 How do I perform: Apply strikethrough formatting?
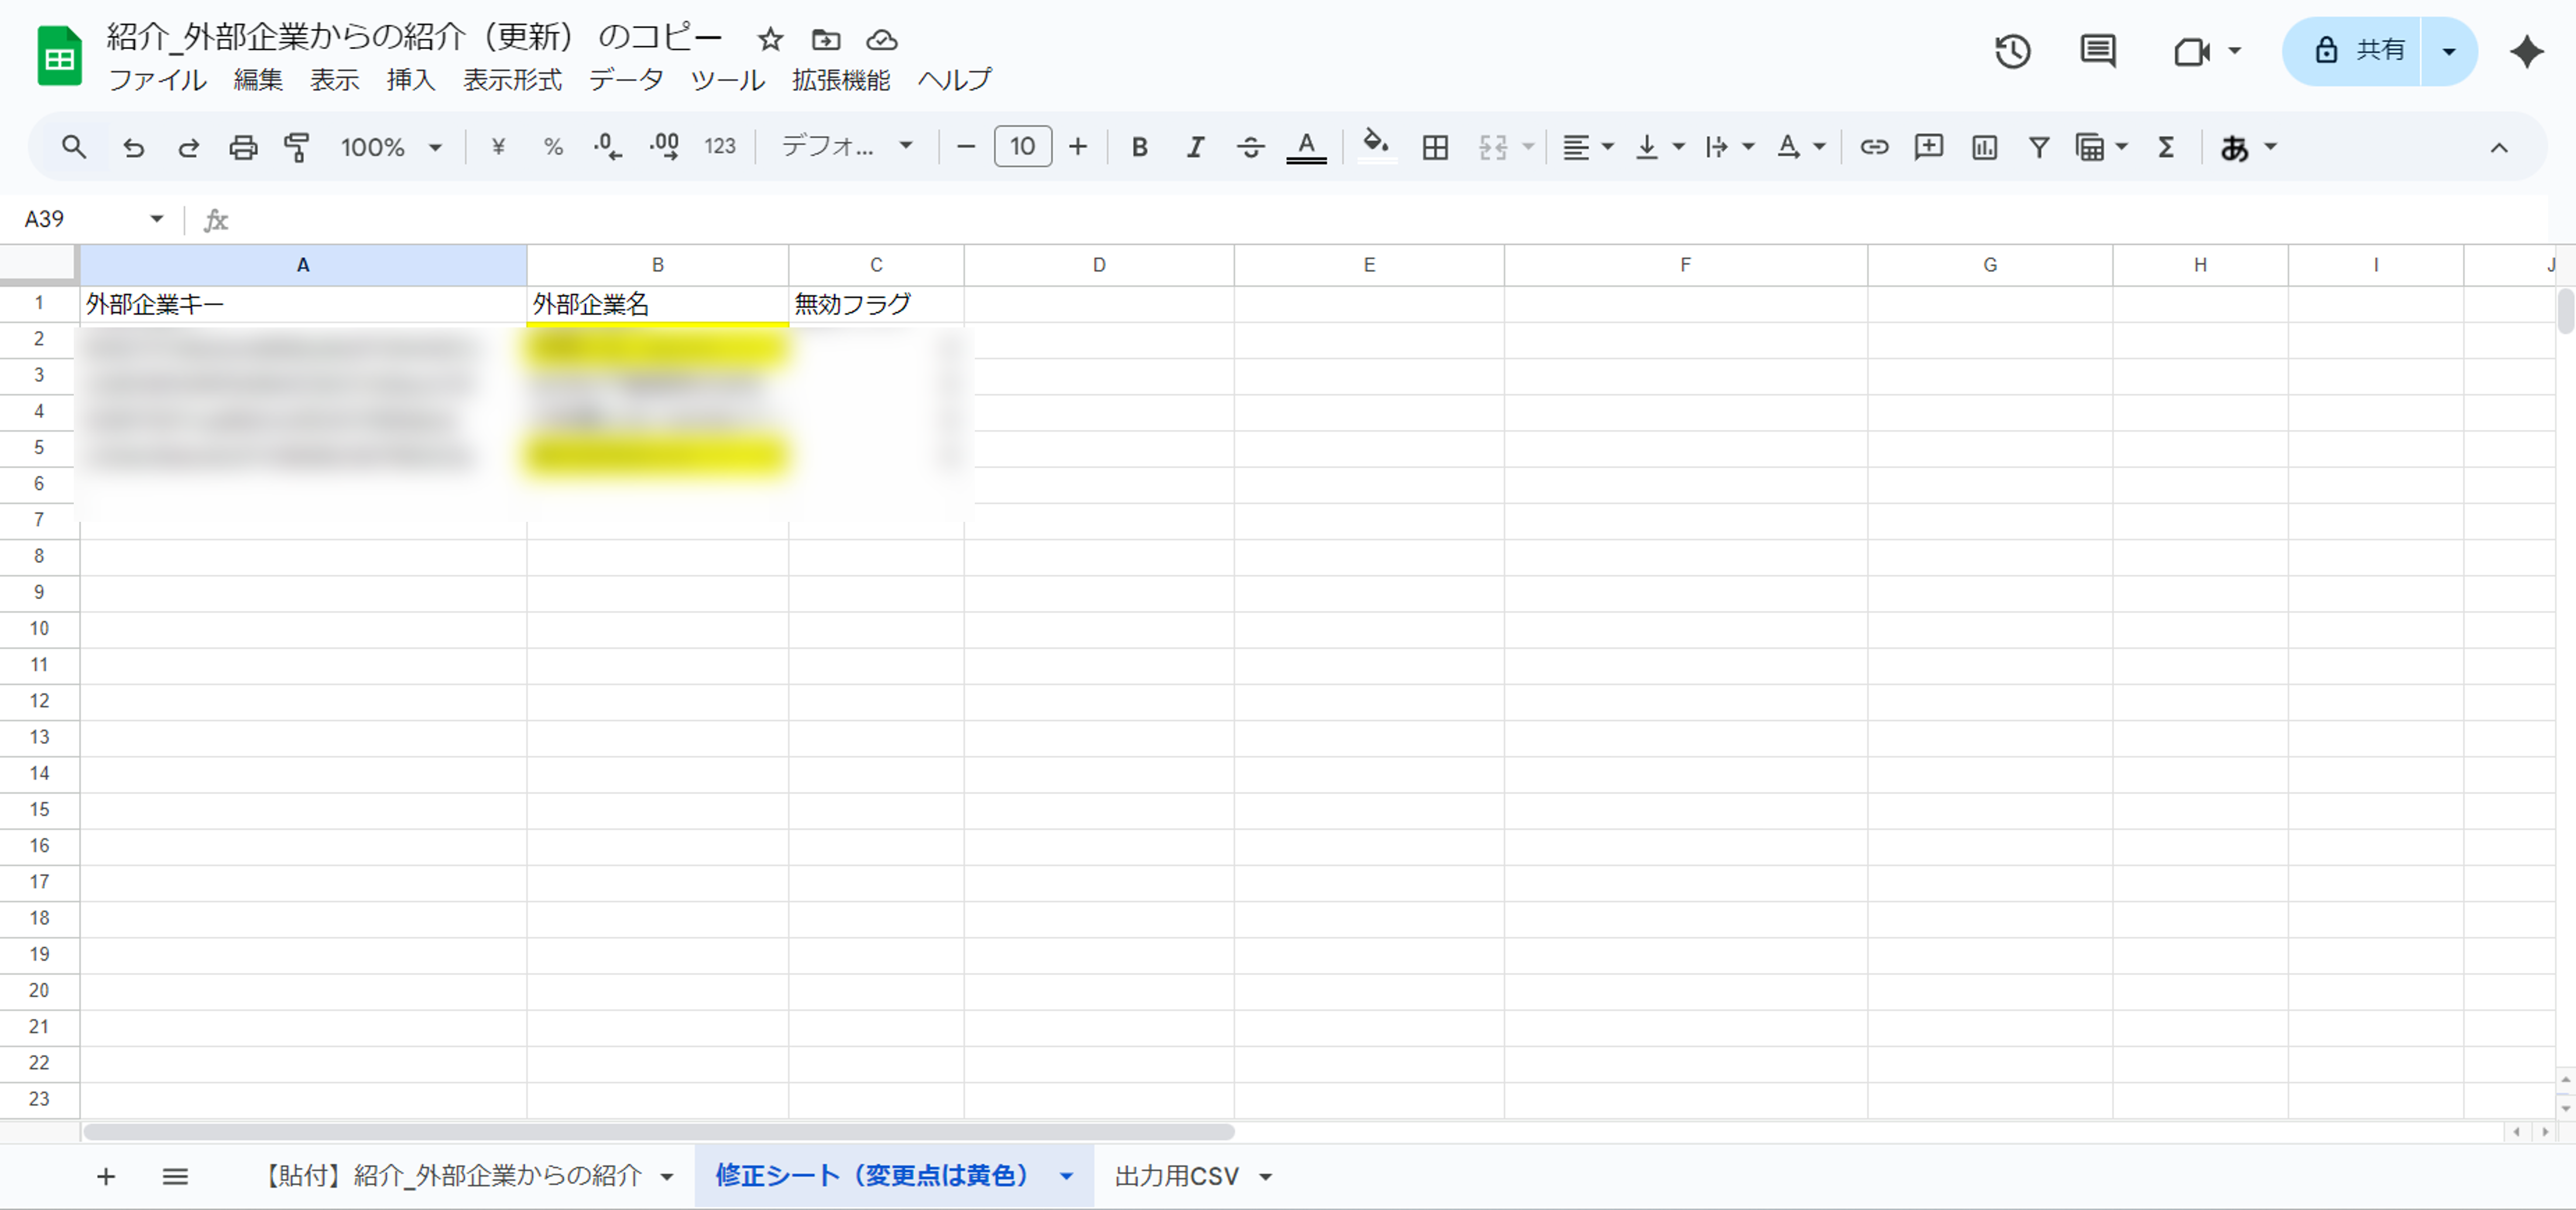point(1250,146)
